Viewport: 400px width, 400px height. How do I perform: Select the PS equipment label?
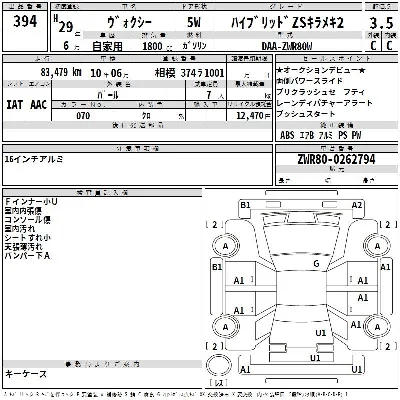coord(342,135)
